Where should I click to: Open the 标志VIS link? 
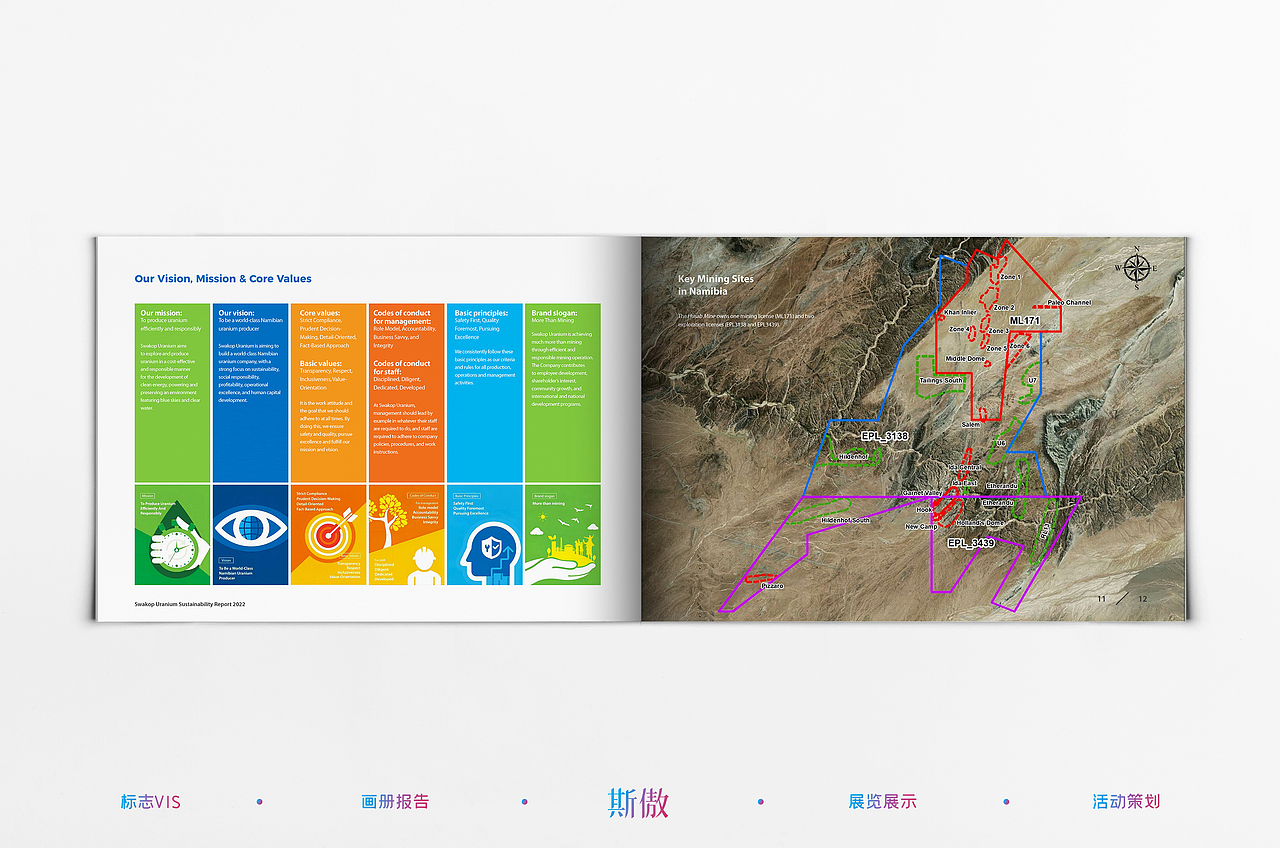tap(151, 802)
